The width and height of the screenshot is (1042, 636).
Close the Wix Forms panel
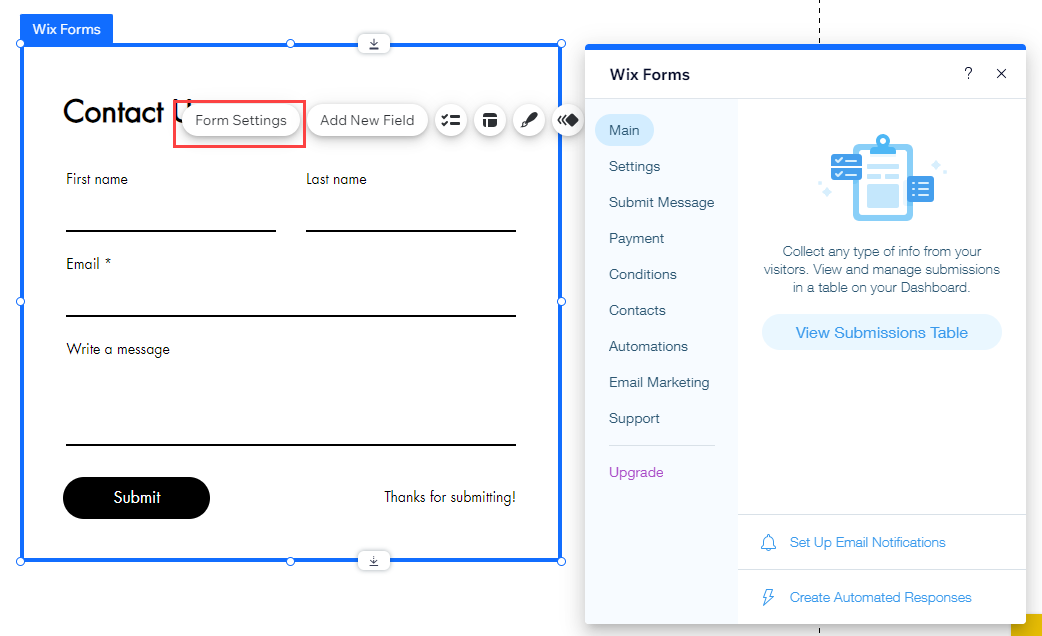tap(1001, 73)
